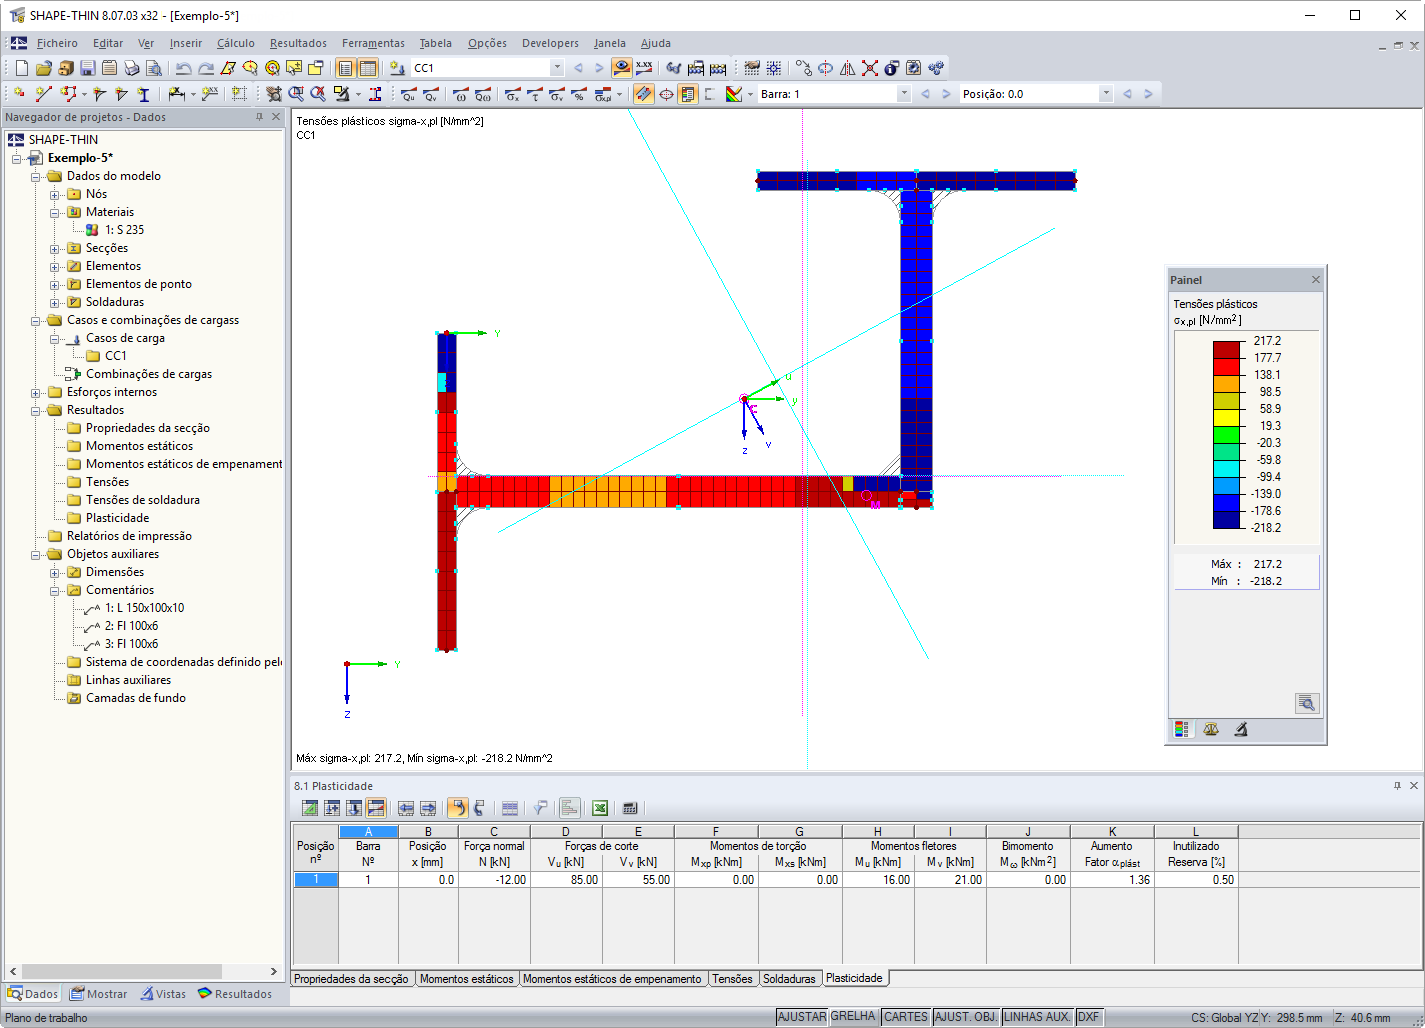The width and height of the screenshot is (1425, 1028).
Task: Go to the previous load case arrow
Action: click(578, 68)
